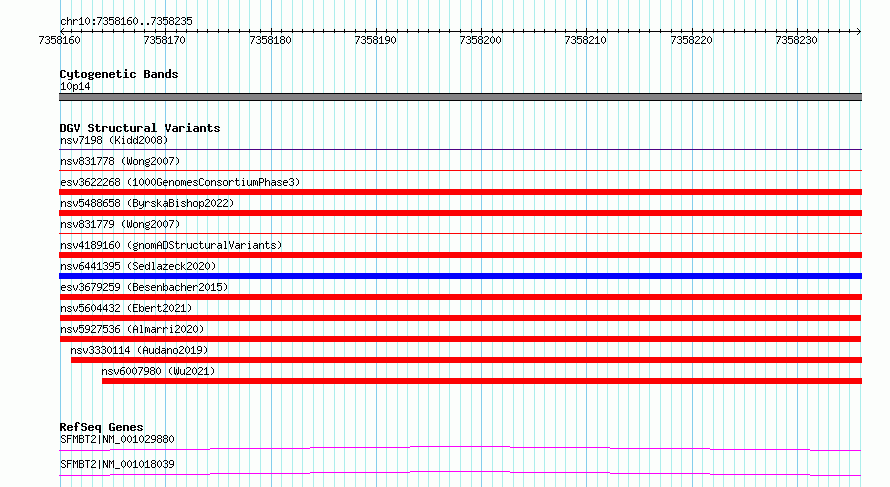
Task: Click the blue bar for nsv6441395
Action: coord(460,276)
